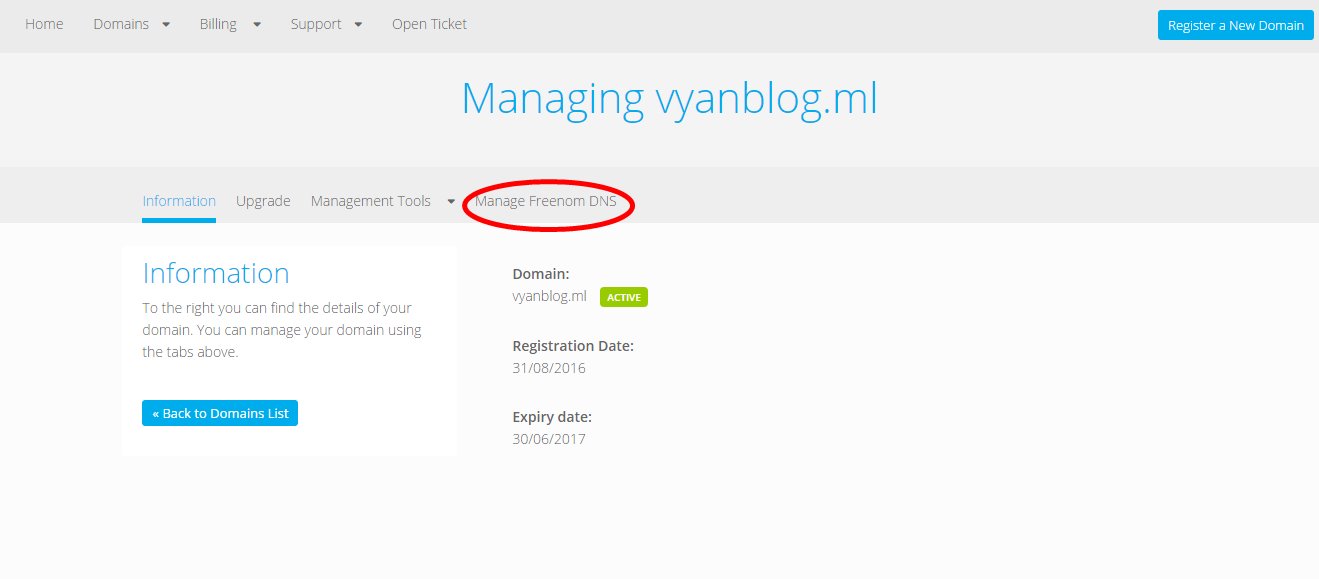Click the expiry date 30/06/2017
Image resolution: width=1319 pixels, height=579 pixels.
pyautogui.click(x=549, y=439)
